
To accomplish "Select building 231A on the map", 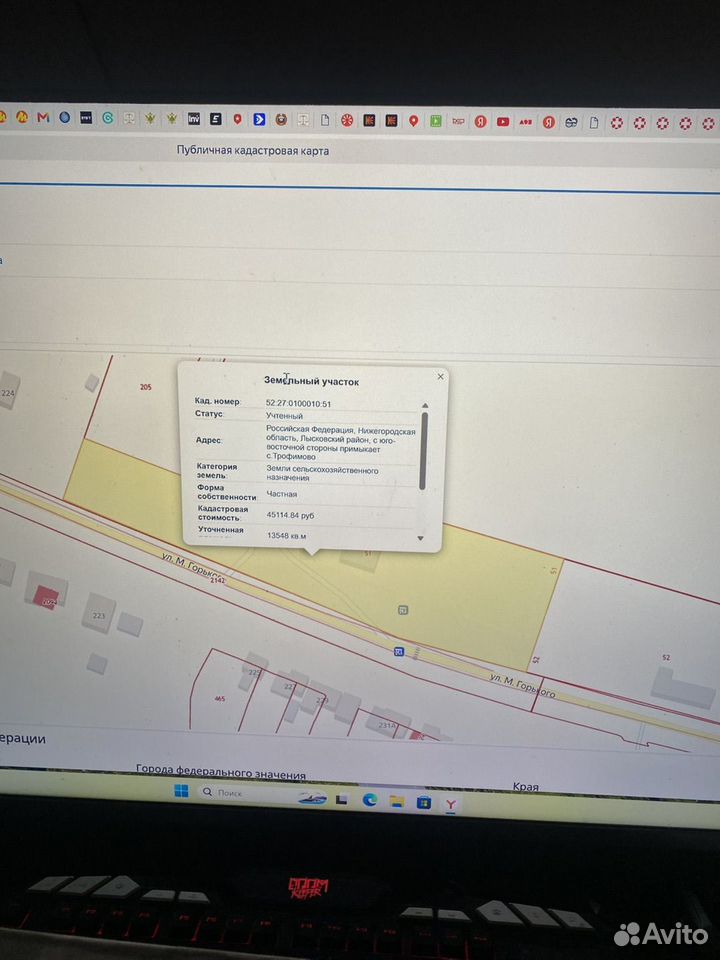I will click(388, 724).
